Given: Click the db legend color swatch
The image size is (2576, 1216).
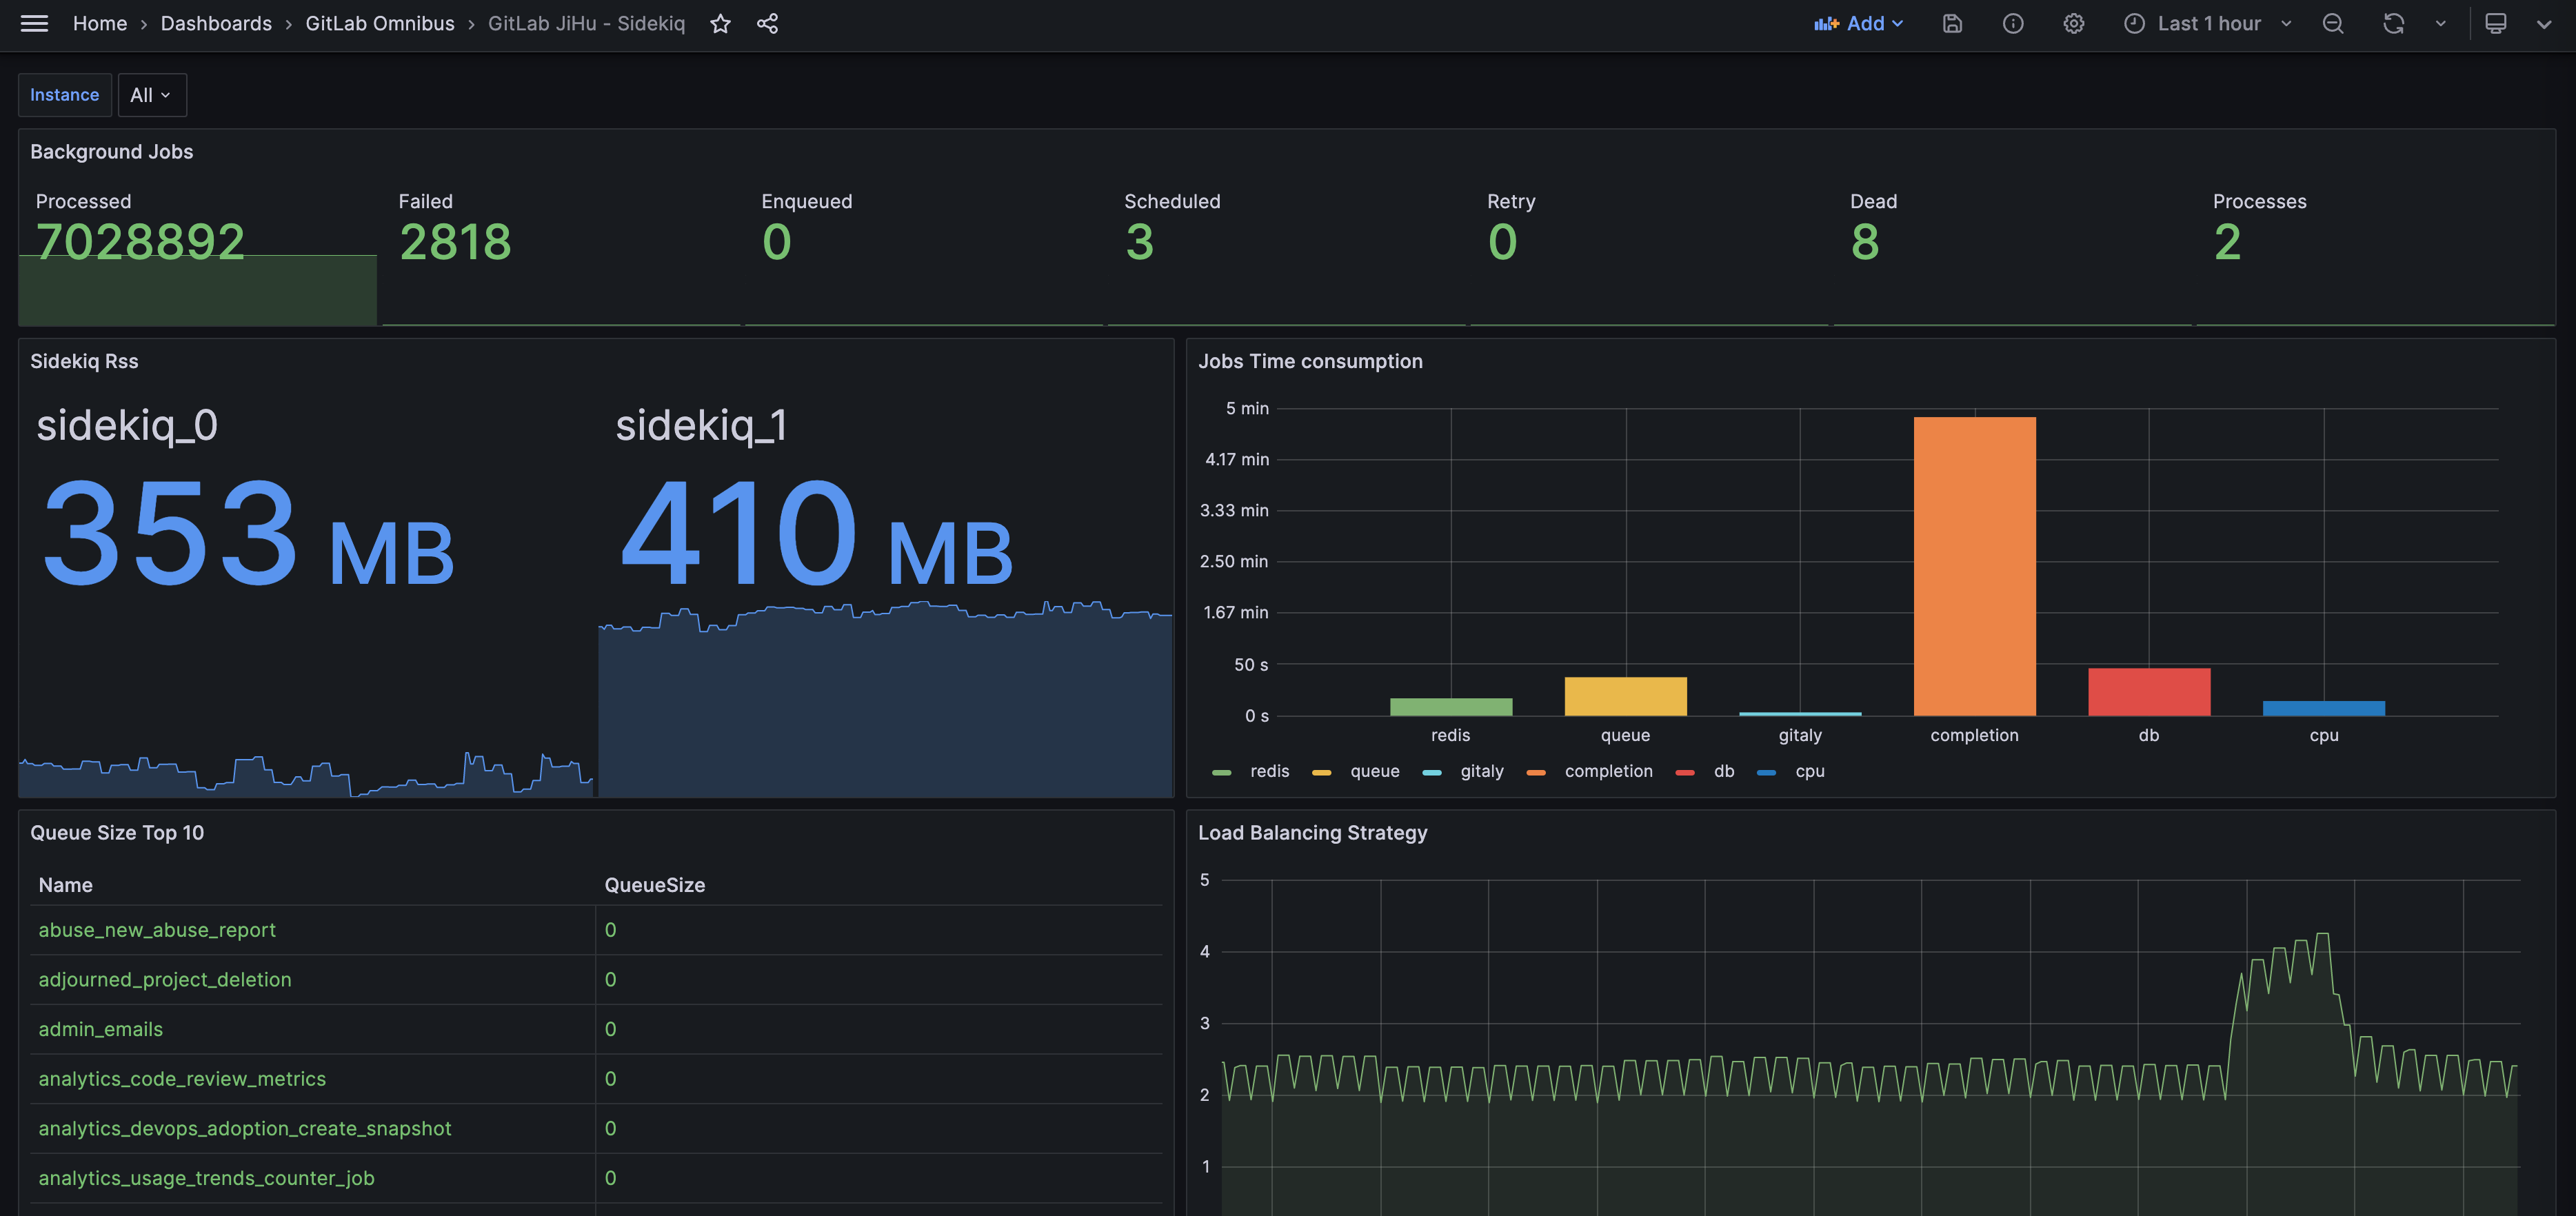Looking at the screenshot, I should pyautogui.click(x=1685, y=772).
